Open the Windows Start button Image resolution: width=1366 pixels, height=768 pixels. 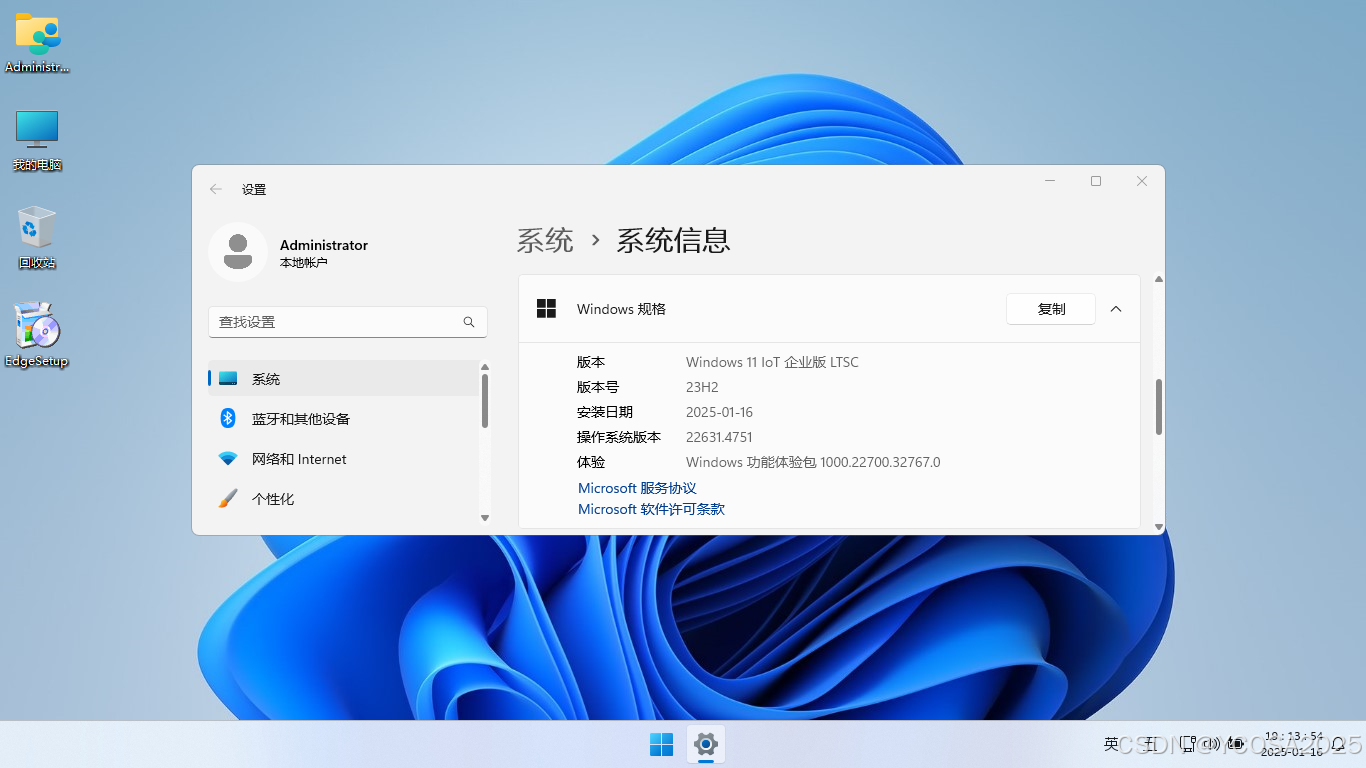pos(662,744)
